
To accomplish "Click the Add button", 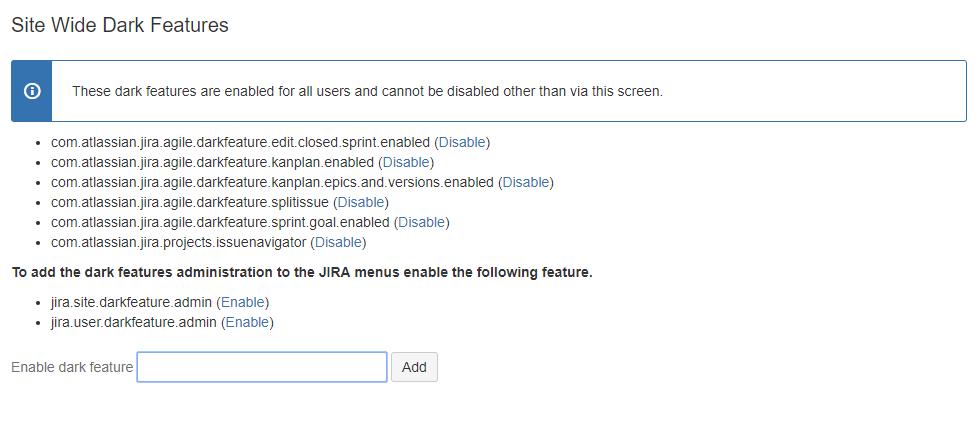I will pyautogui.click(x=414, y=367).
